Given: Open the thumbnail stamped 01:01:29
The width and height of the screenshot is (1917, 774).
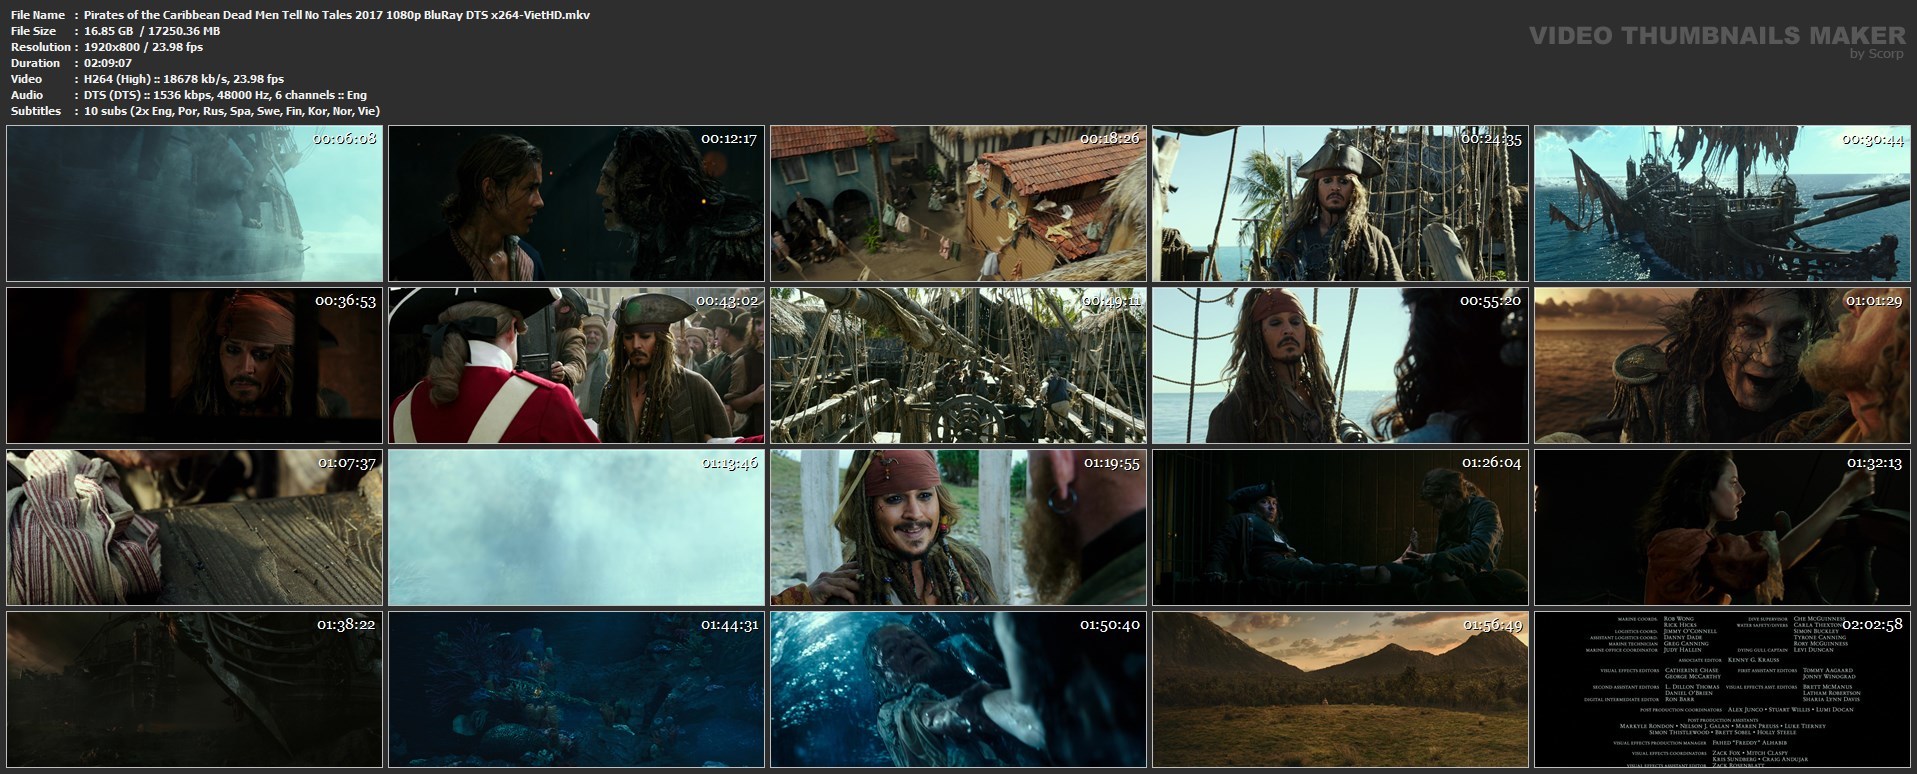Looking at the screenshot, I should 1723,366.
